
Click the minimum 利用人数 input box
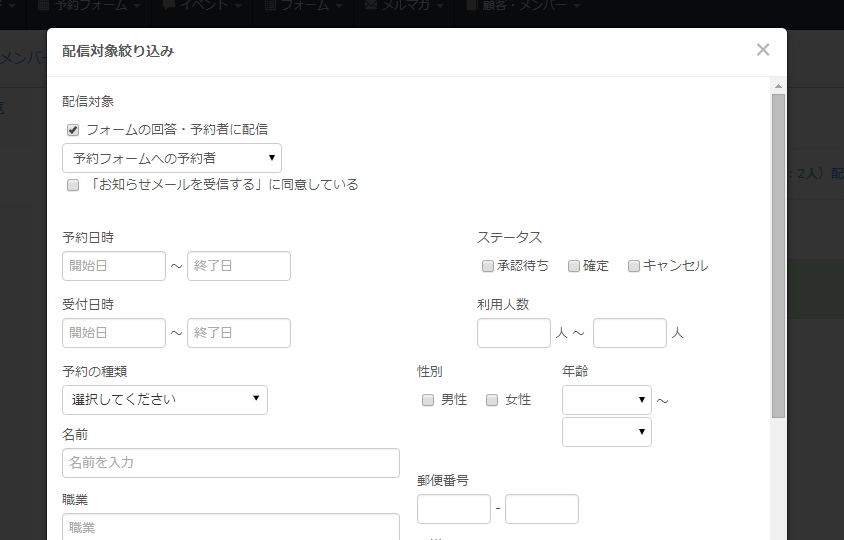pyautogui.click(x=514, y=333)
